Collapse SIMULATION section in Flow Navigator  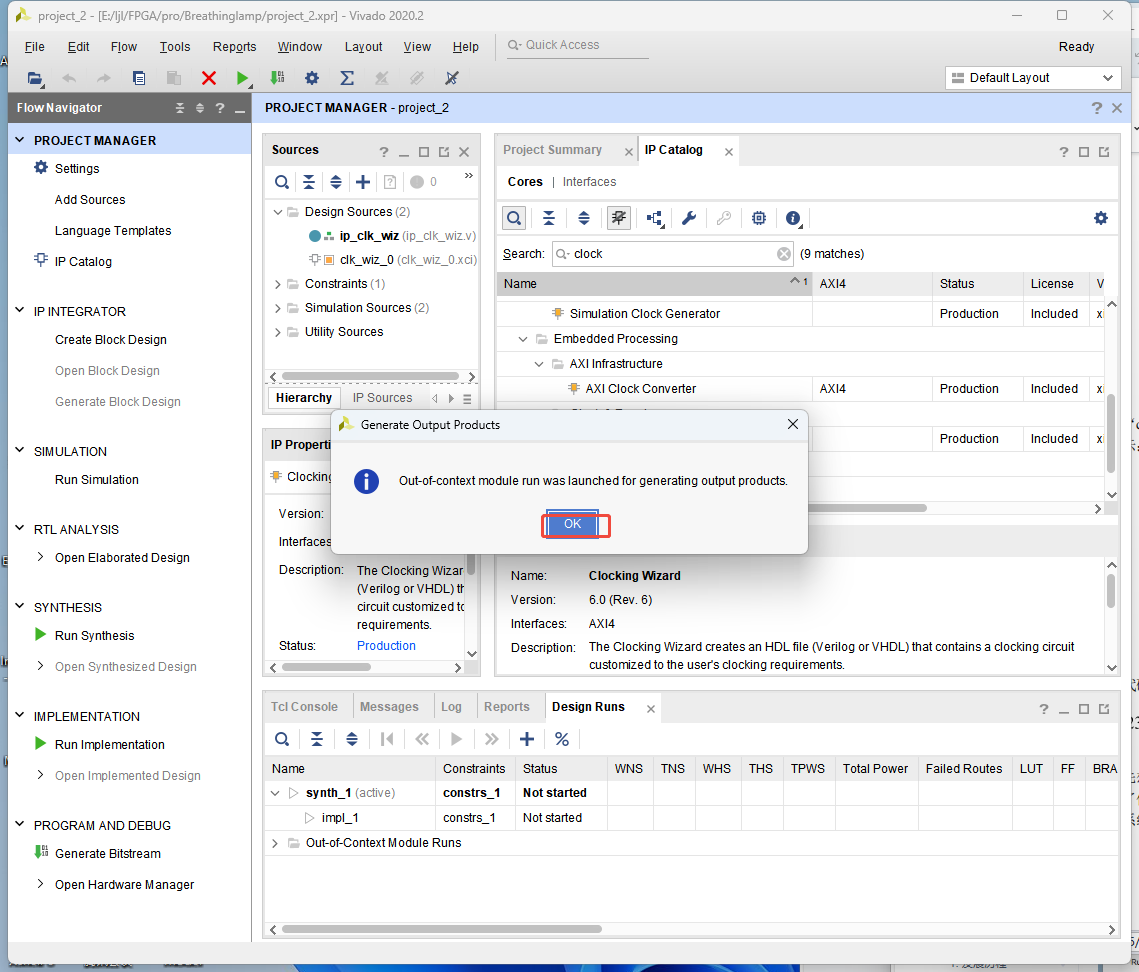point(20,450)
